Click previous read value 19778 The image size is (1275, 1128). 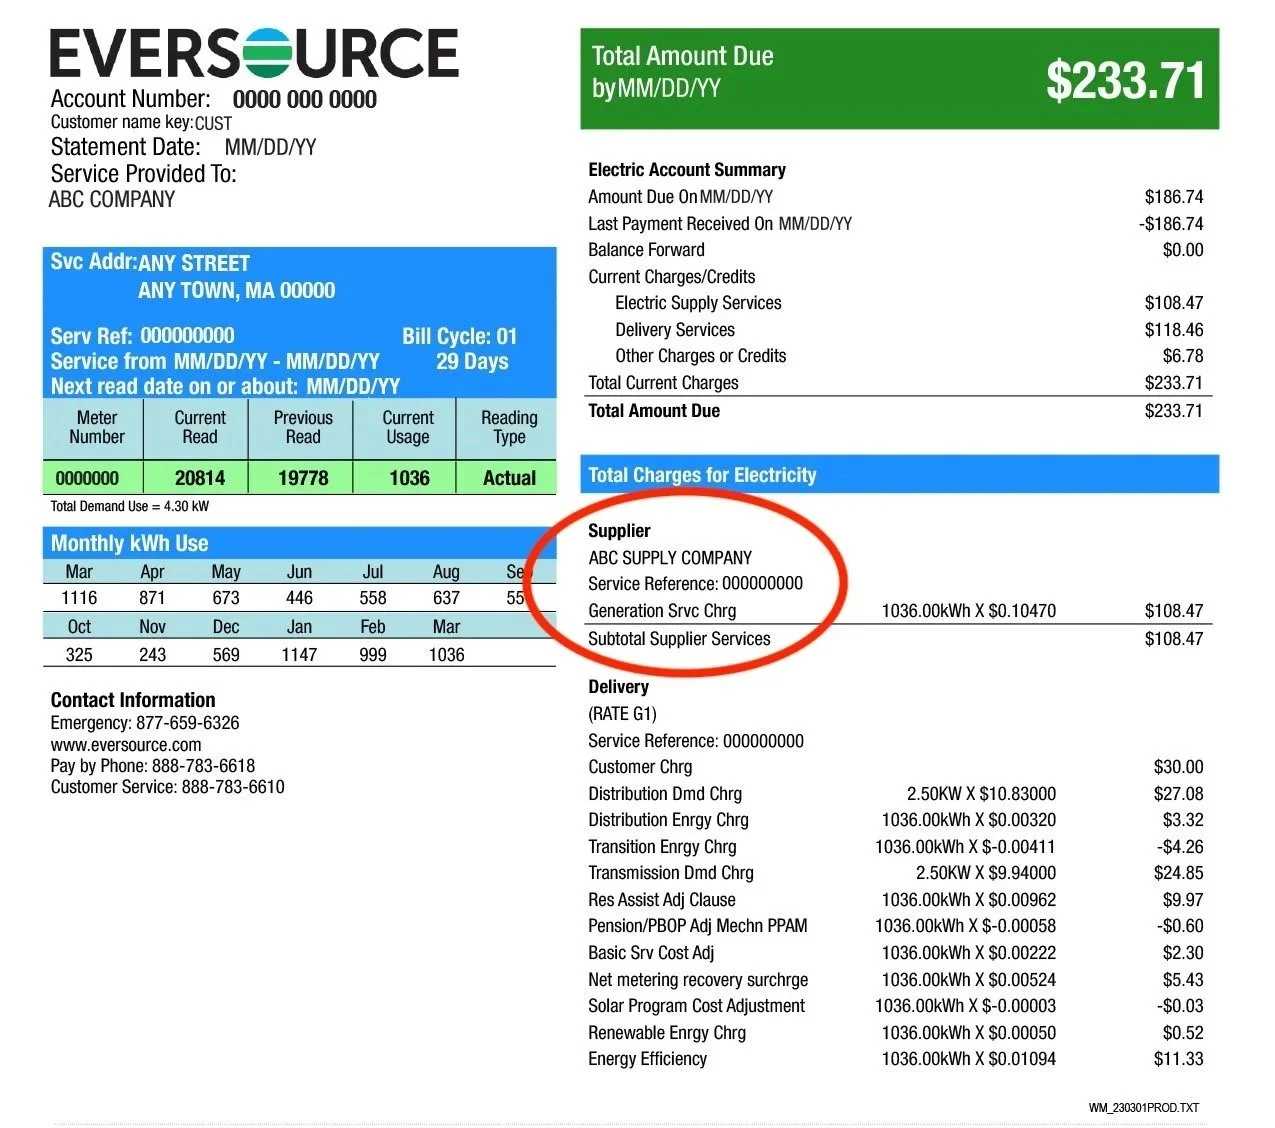[x=303, y=478]
